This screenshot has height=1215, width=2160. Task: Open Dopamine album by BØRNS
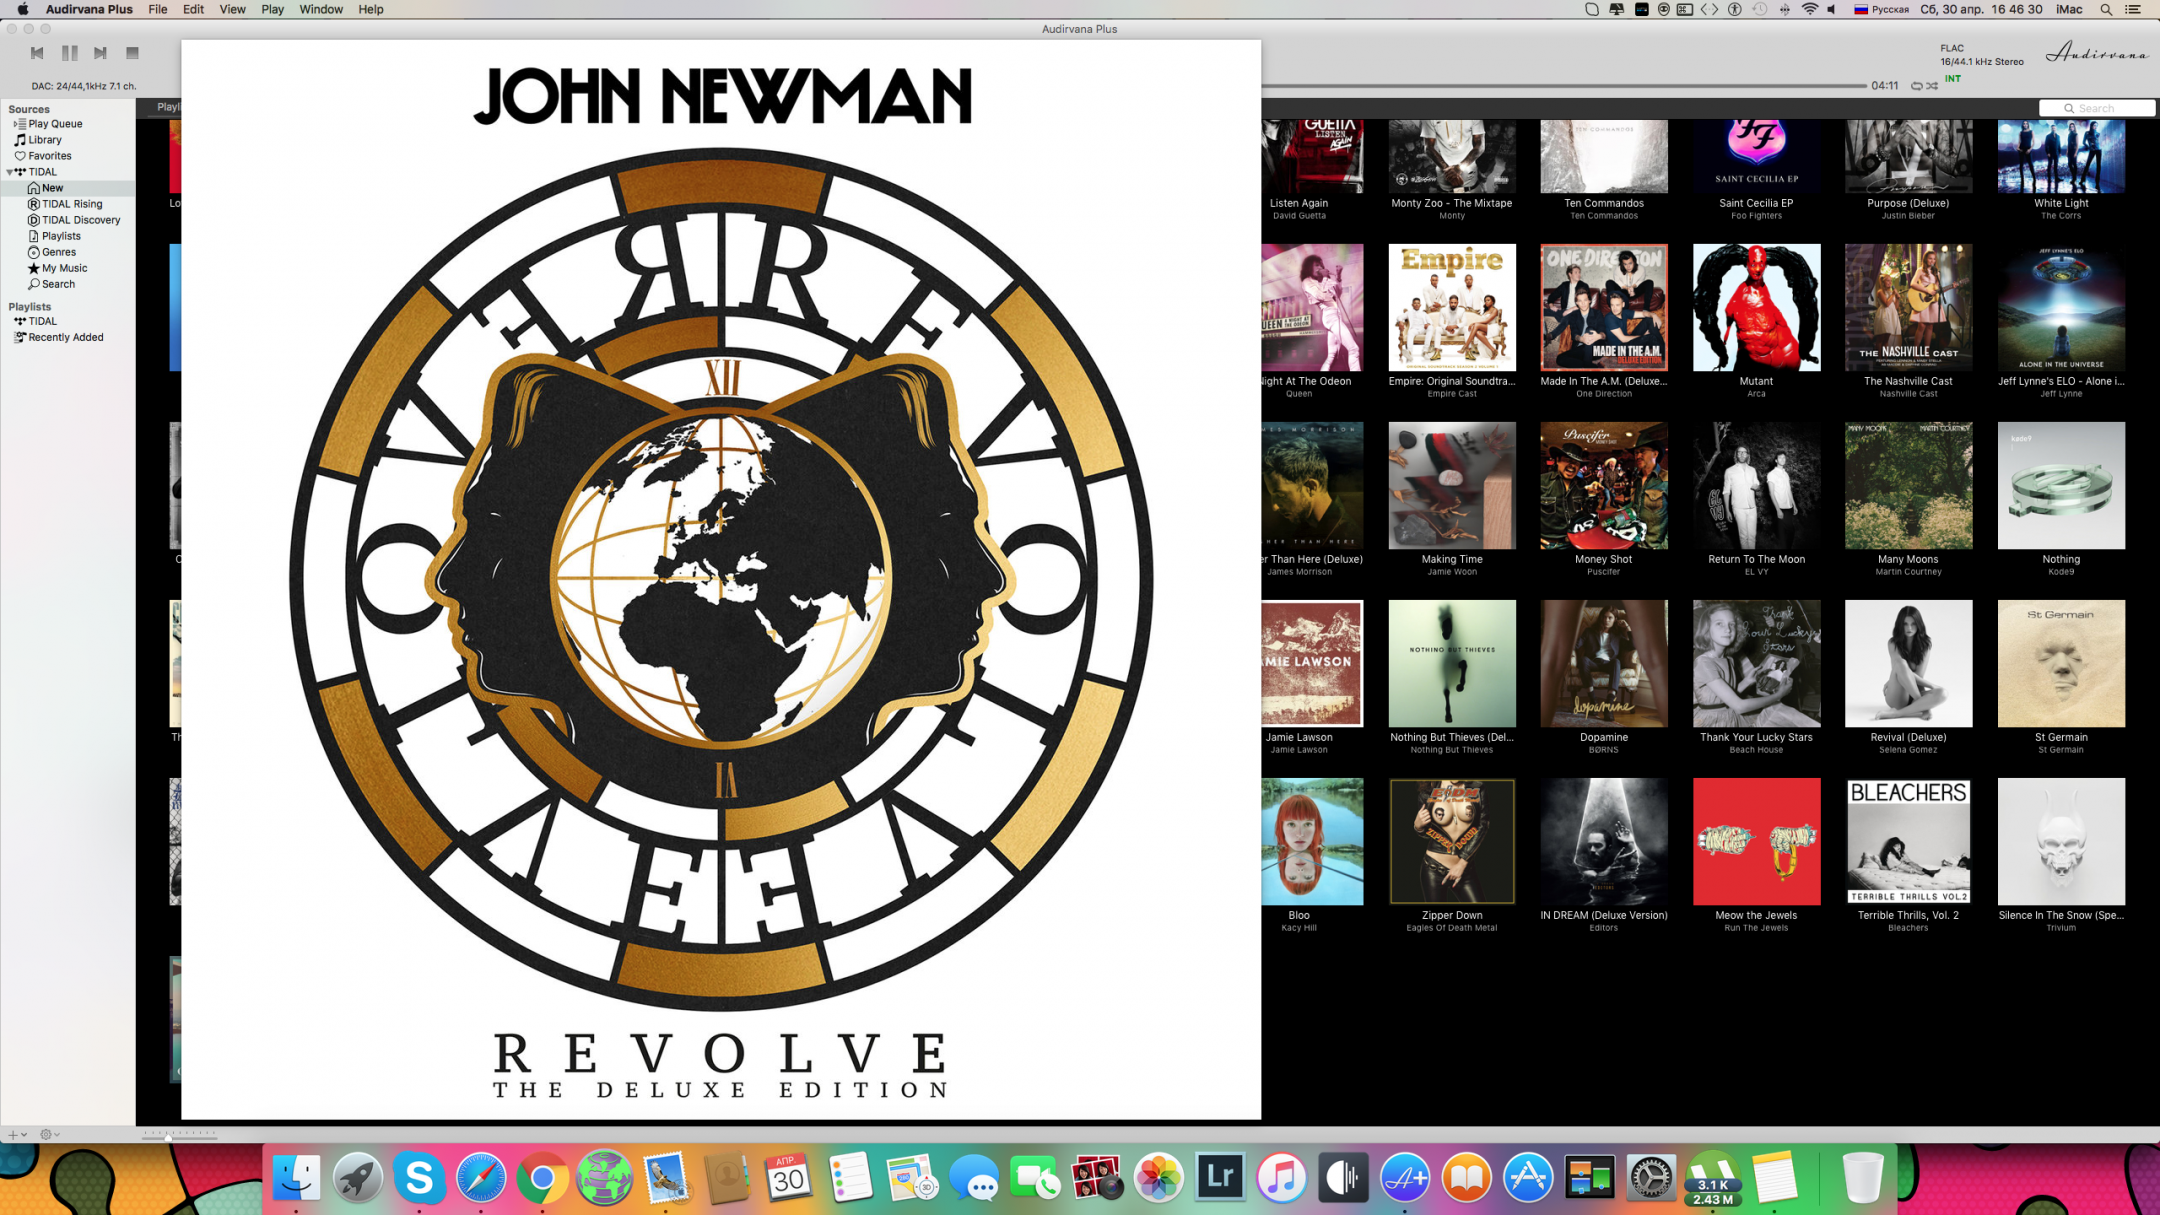(x=1604, y=663)
